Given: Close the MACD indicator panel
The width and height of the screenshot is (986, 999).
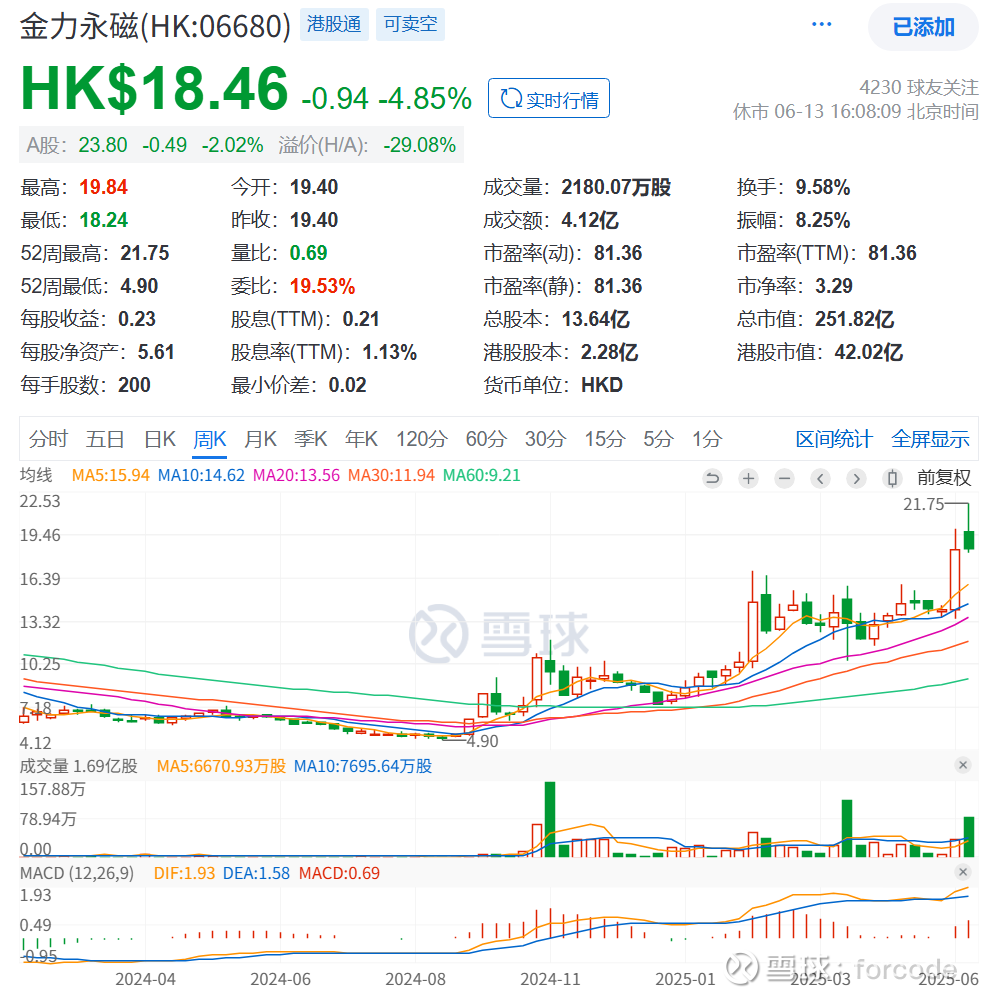Looking at the screenshot, I should [x=962, y=872].
